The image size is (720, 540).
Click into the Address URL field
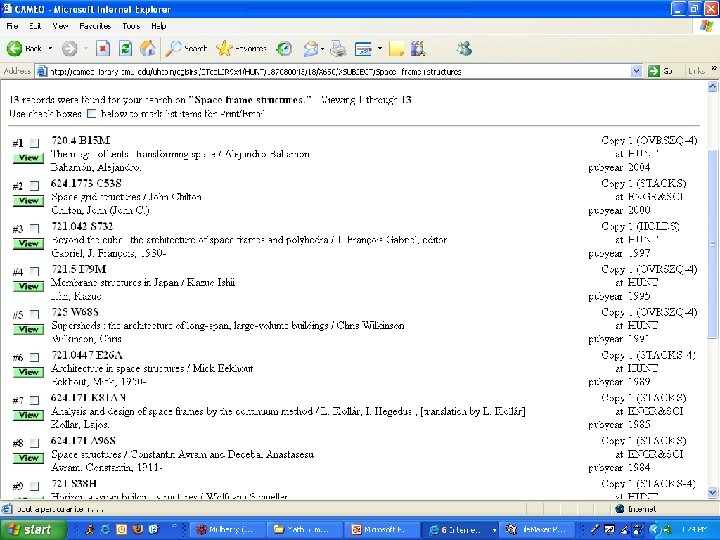[x=339, y=71]
